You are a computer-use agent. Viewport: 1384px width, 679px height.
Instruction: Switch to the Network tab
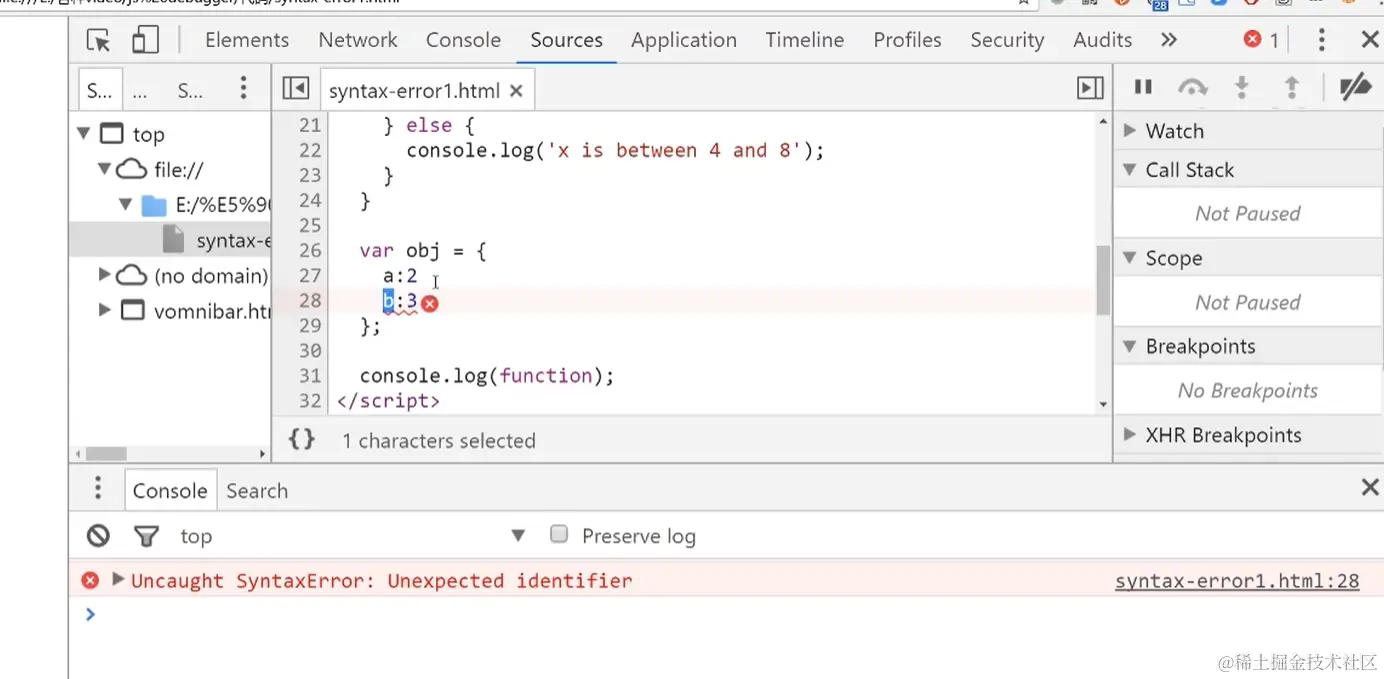point(358,40)
